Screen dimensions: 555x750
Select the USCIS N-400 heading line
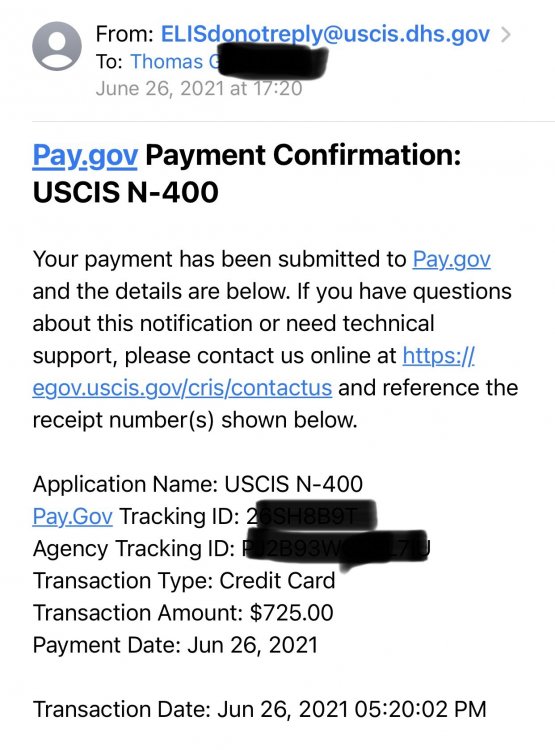pyautogui.click(x=126, y=192)
